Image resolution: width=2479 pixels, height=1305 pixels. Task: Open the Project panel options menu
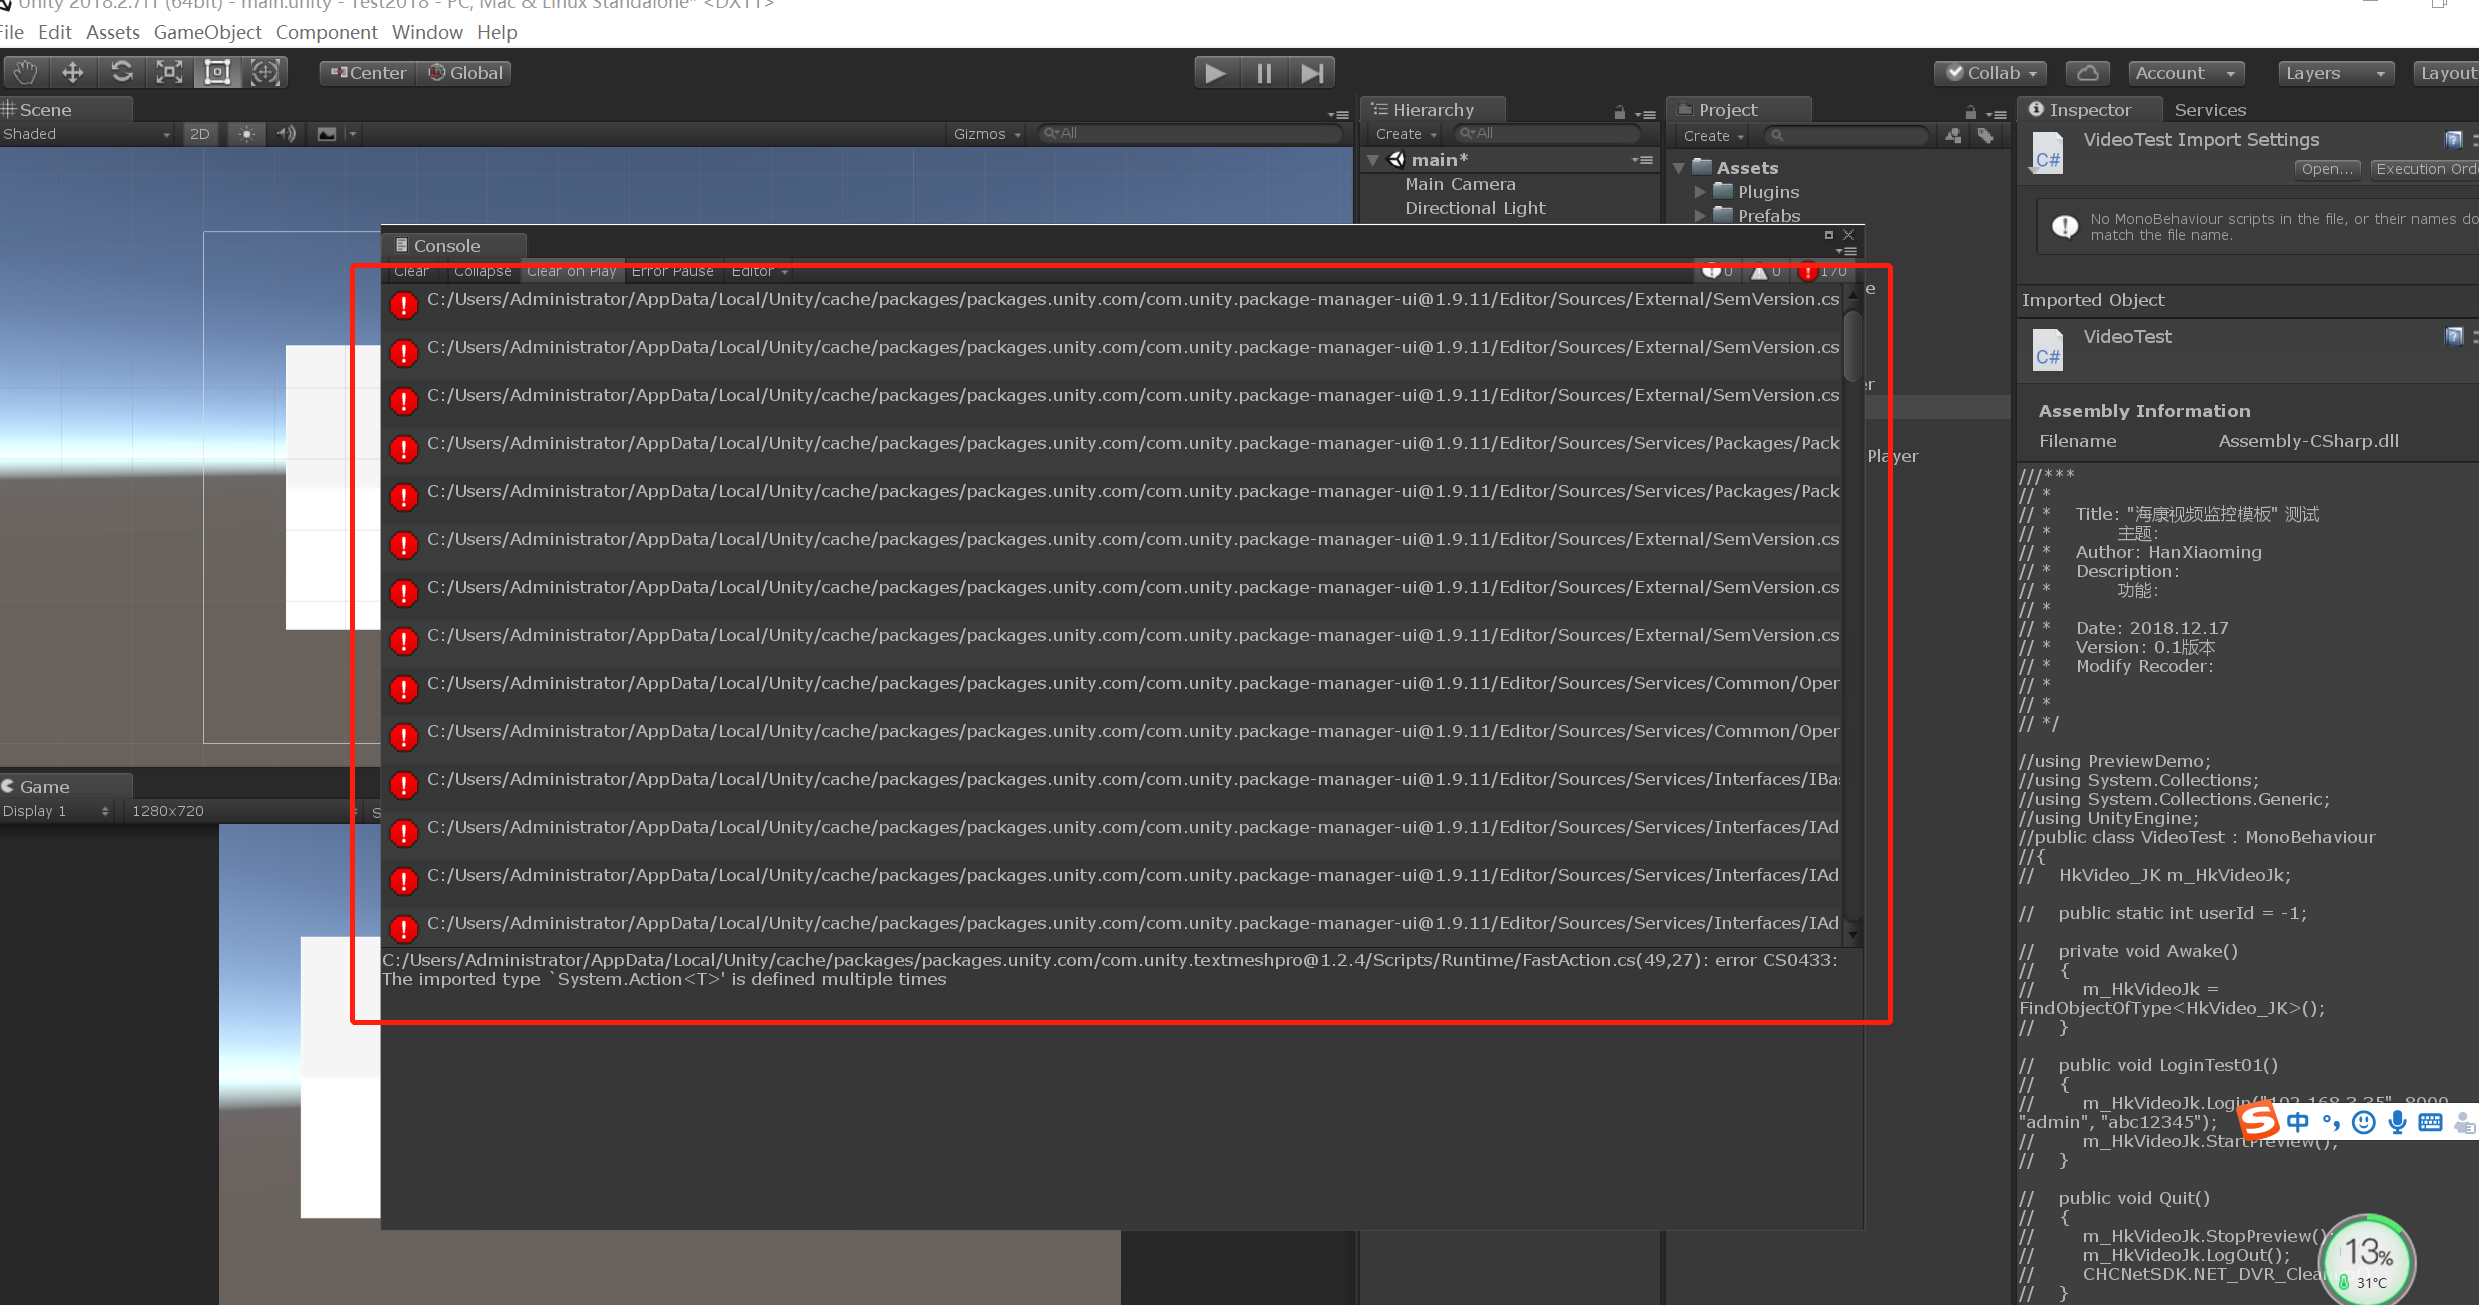(x=1996, y=114)
